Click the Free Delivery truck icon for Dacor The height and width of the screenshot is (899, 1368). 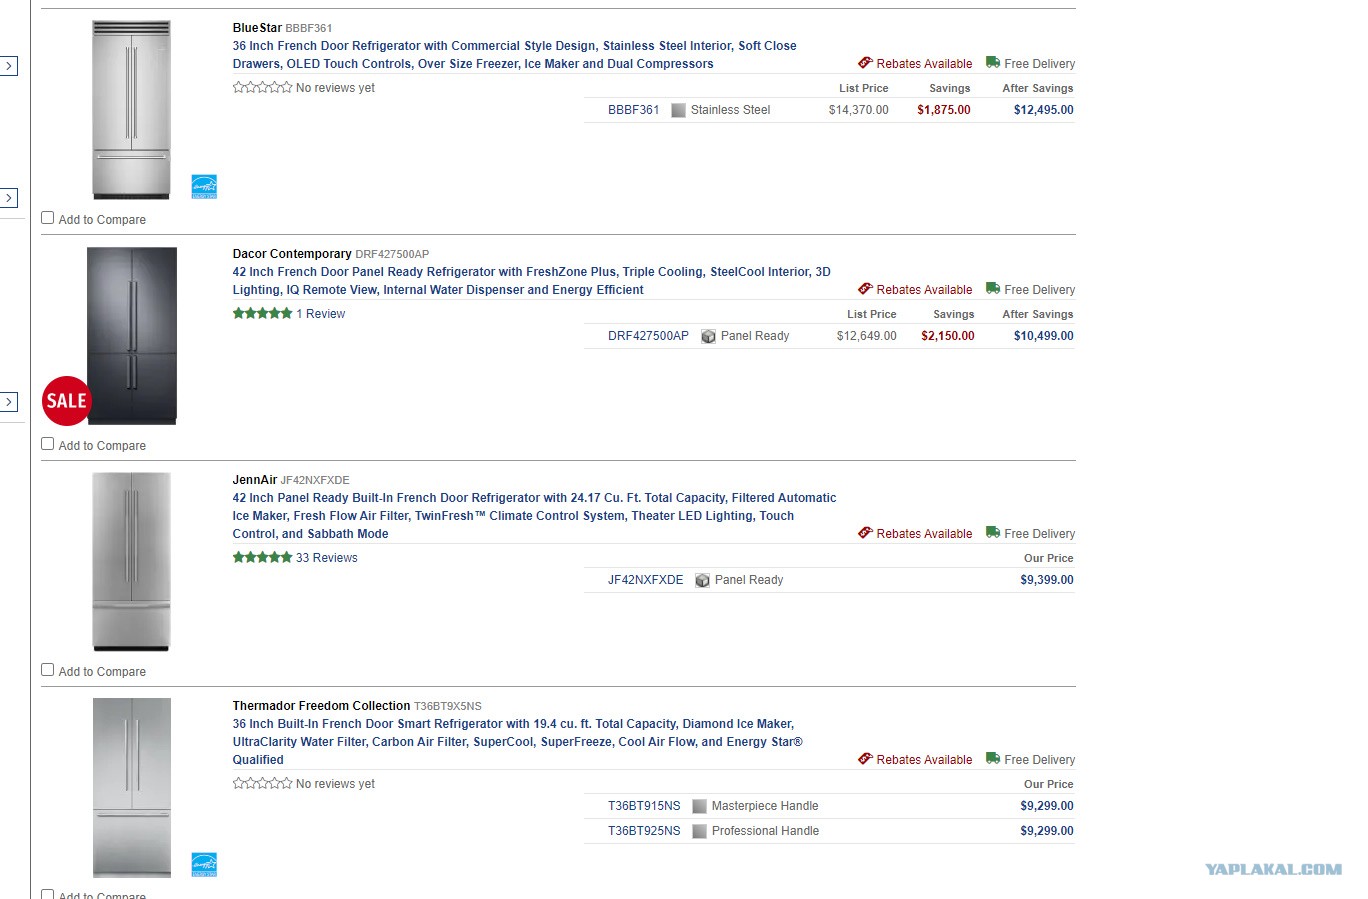992,288
